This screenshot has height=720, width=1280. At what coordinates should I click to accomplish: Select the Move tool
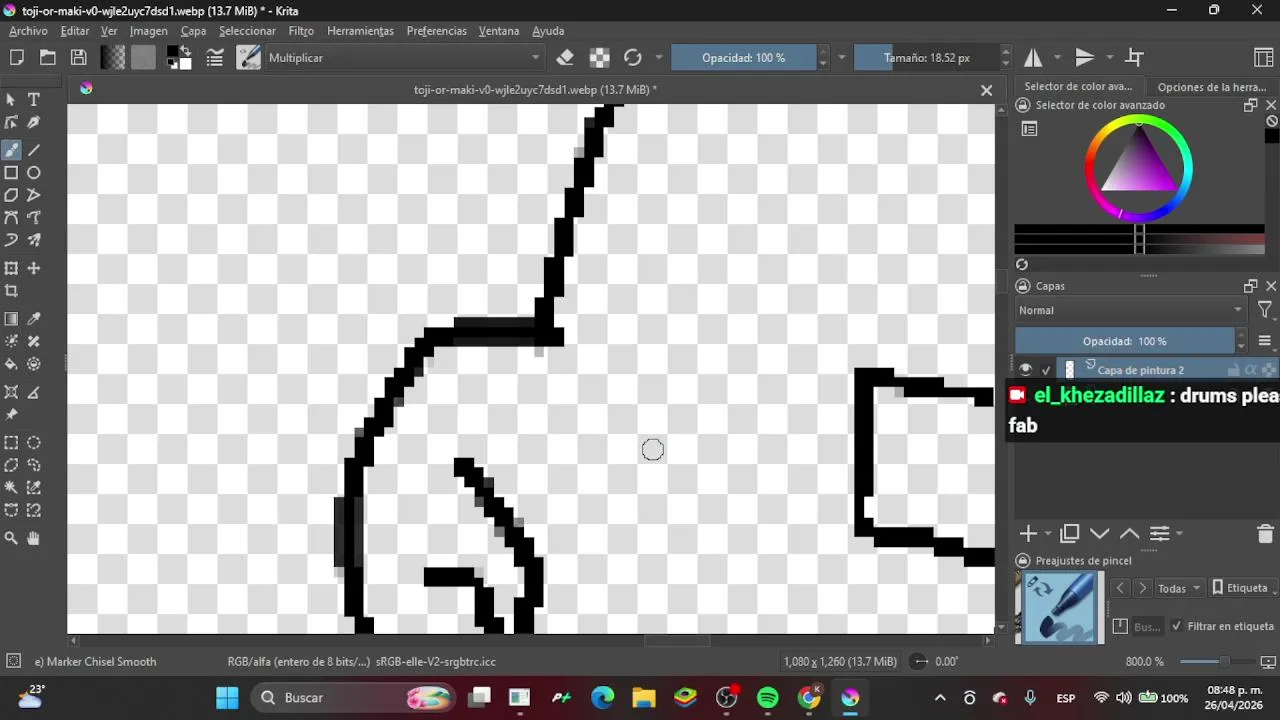[33, 268]
